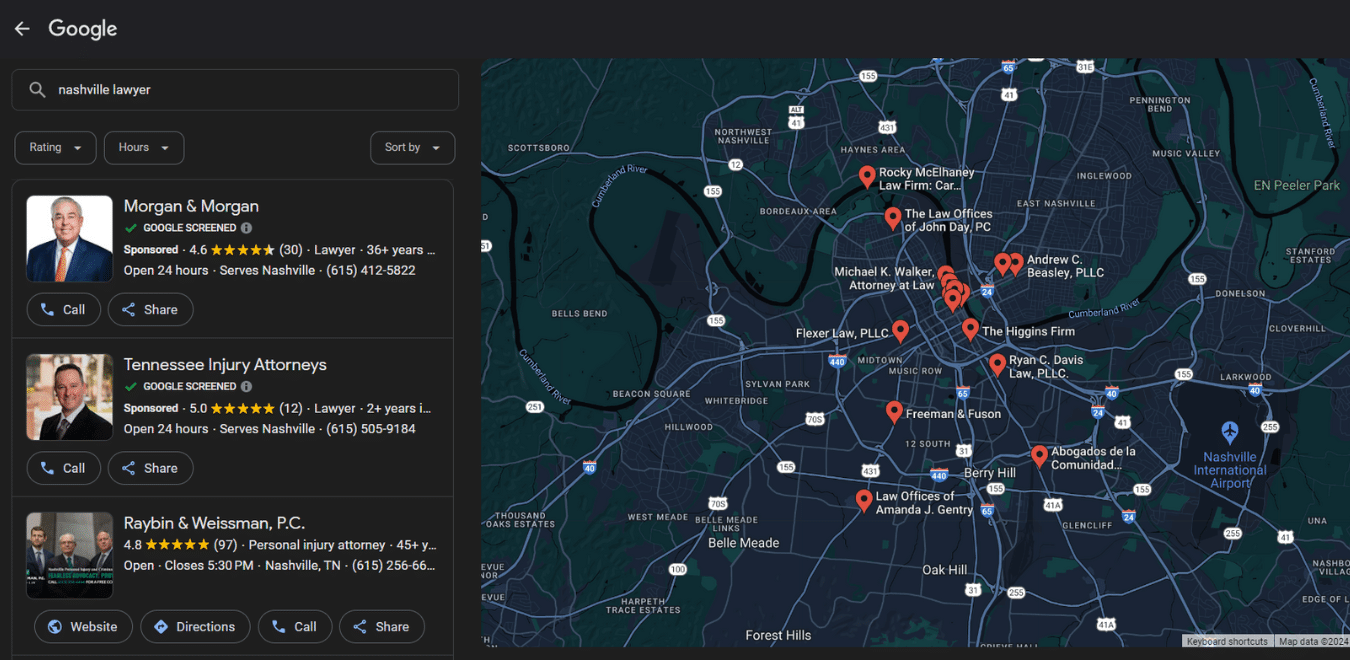Expand the Sort by dropdown
Screen dimensions: 1350x660
click(412, 148)
